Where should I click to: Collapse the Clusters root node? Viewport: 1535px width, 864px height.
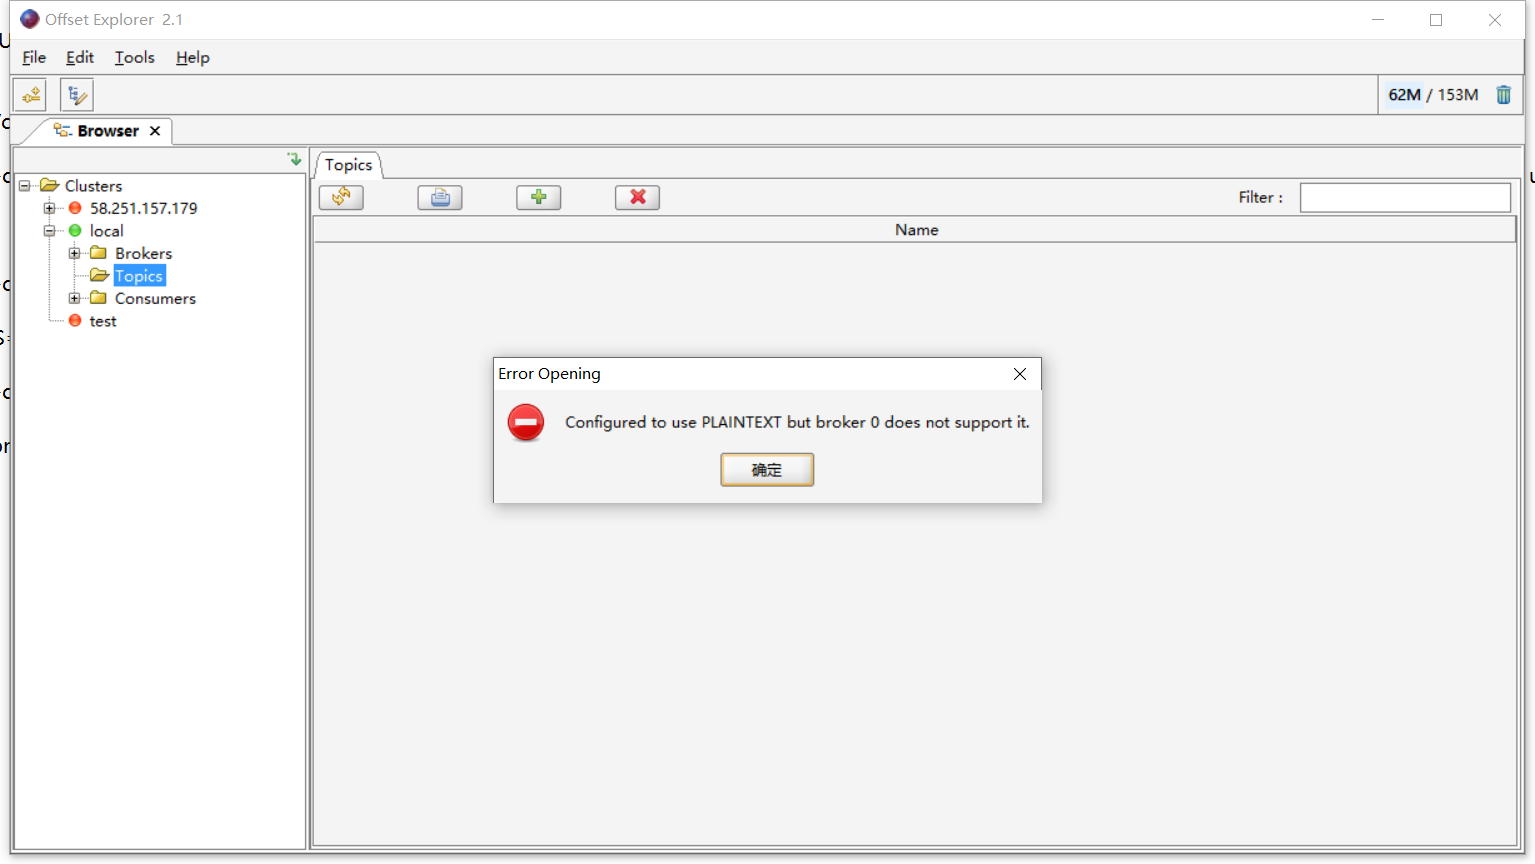click(x=24, y=186)
